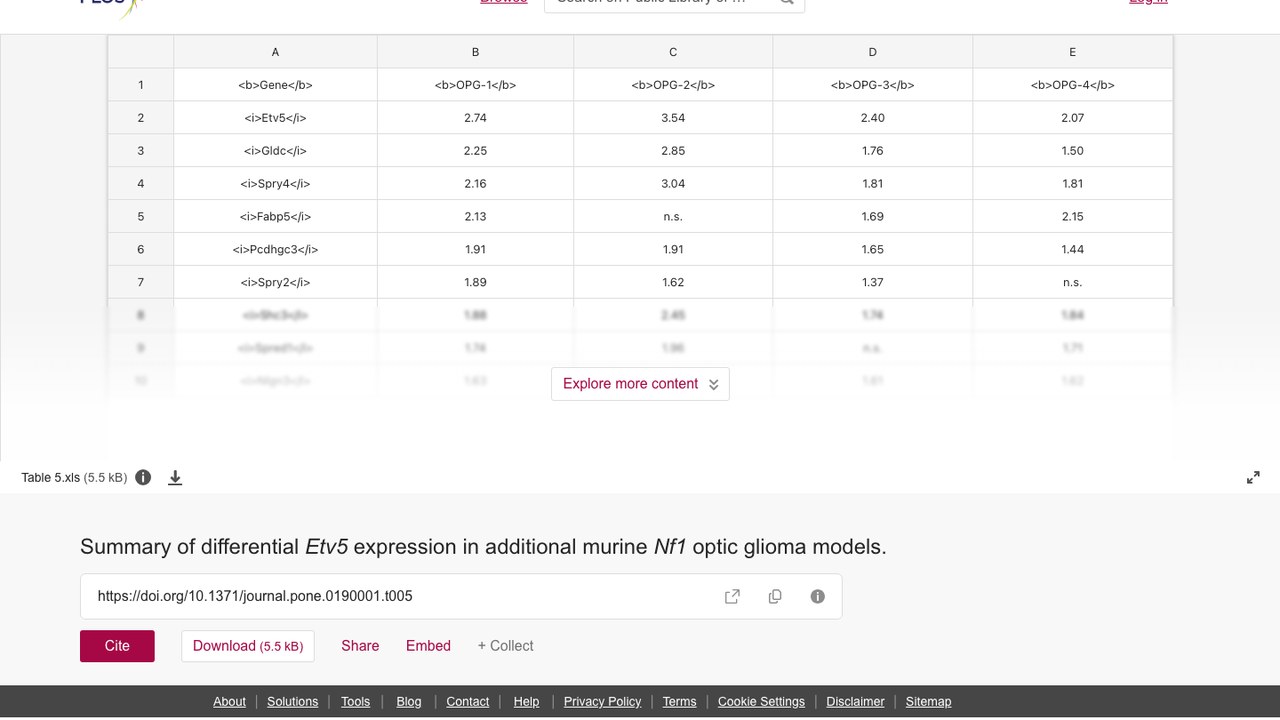This screenshot has height=720, width=1280.
Task: Click the Download (5.5 kB) button
Action: (248, 646)
